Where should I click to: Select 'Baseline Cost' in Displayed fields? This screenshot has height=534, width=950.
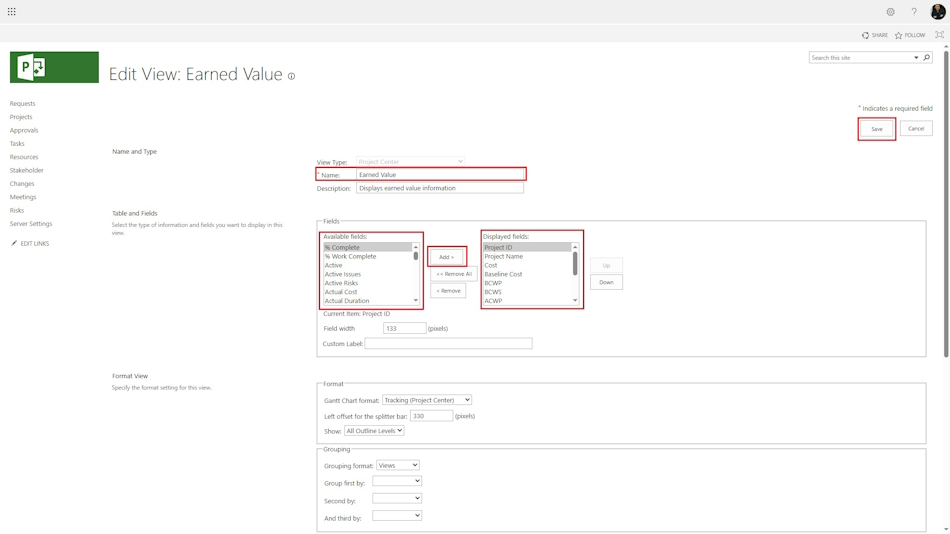pyautogui.click(x=527, y=274)
